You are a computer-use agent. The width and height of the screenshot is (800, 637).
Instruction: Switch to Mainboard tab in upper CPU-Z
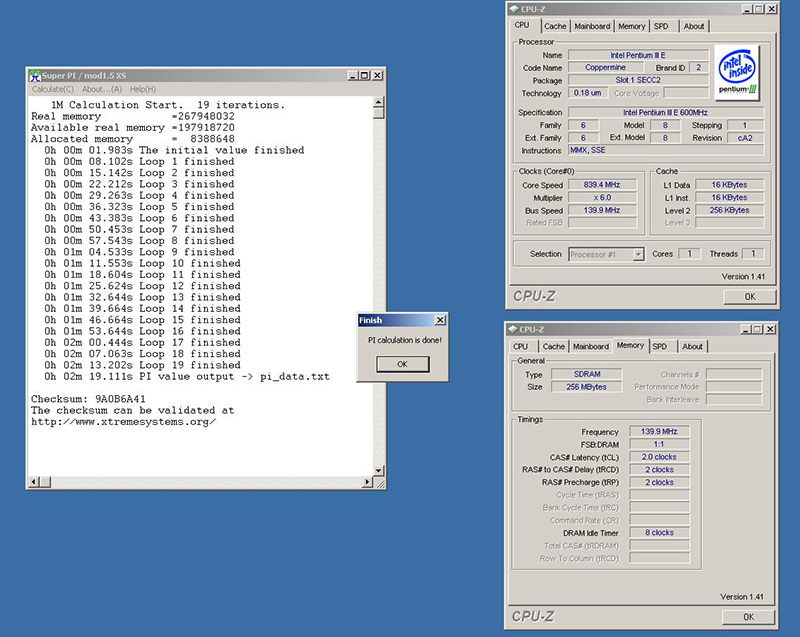tap(592, 26)
